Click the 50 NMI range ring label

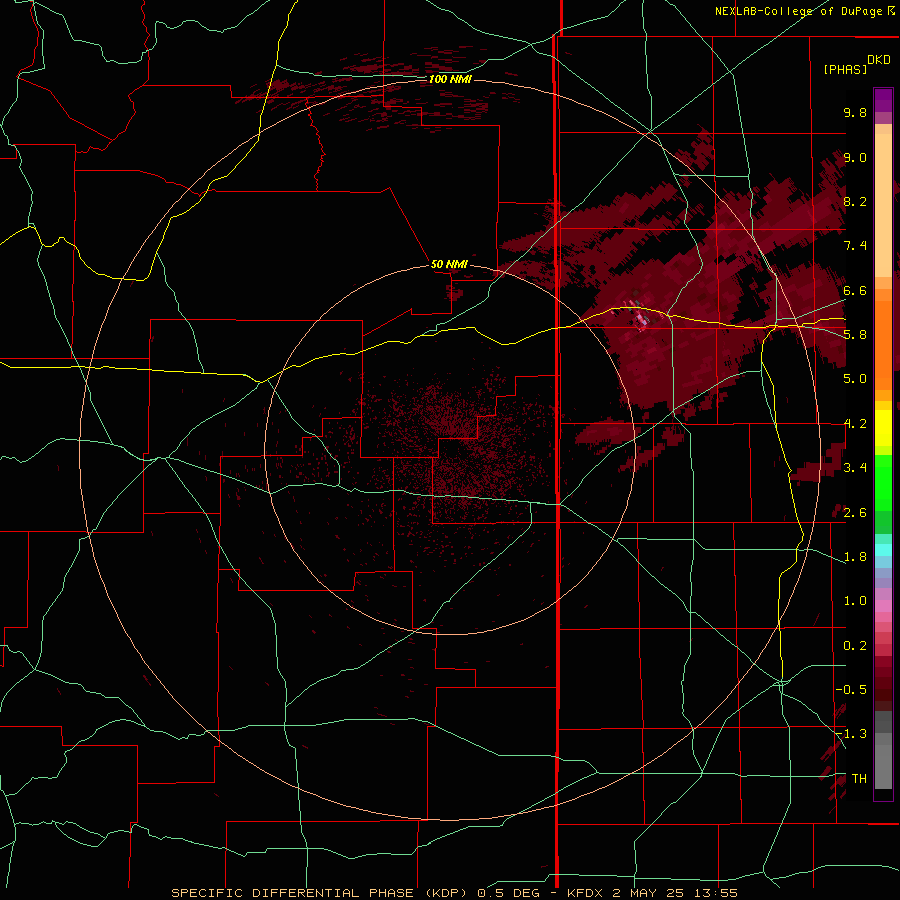click(x=449, y=264)
